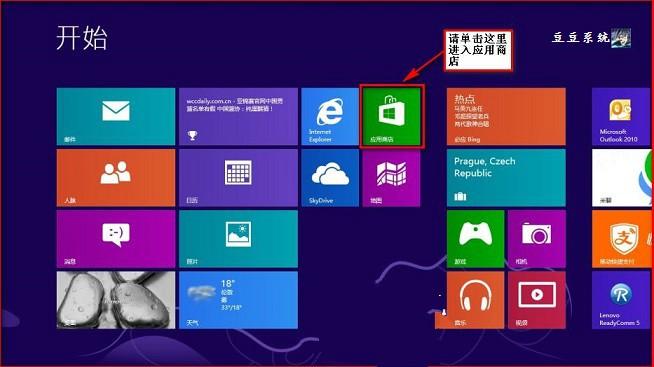Open the SkyDrive cloud tile
Screen dimensions: 654x367
(330, 178)
